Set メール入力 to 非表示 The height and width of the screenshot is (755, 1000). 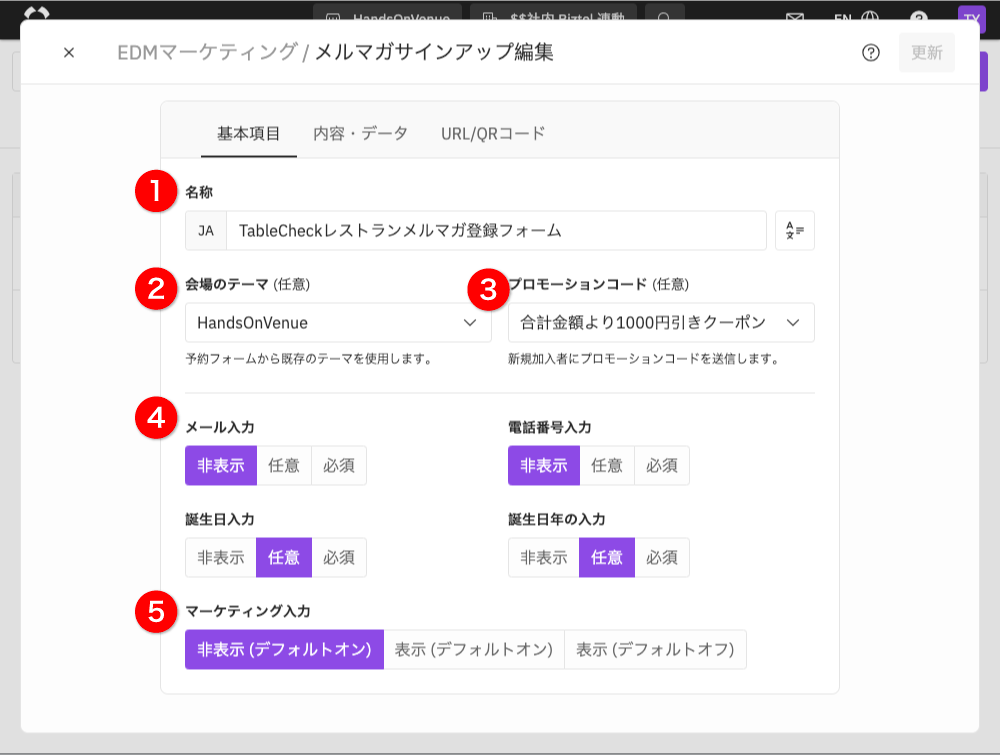[x=221, y=465]
